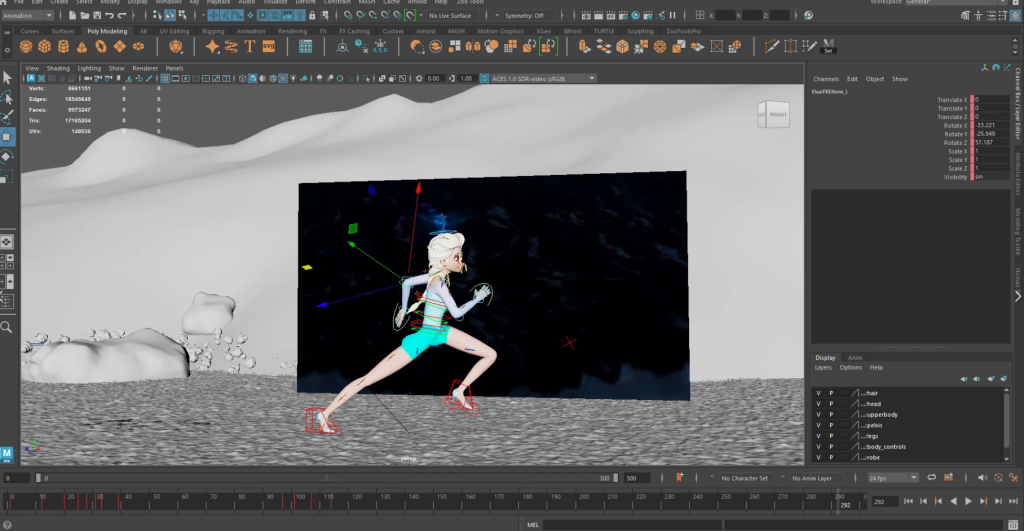Click the play backwards button
The height and width of the screenshot is (531, 1024).
click(x=953, y=501)
